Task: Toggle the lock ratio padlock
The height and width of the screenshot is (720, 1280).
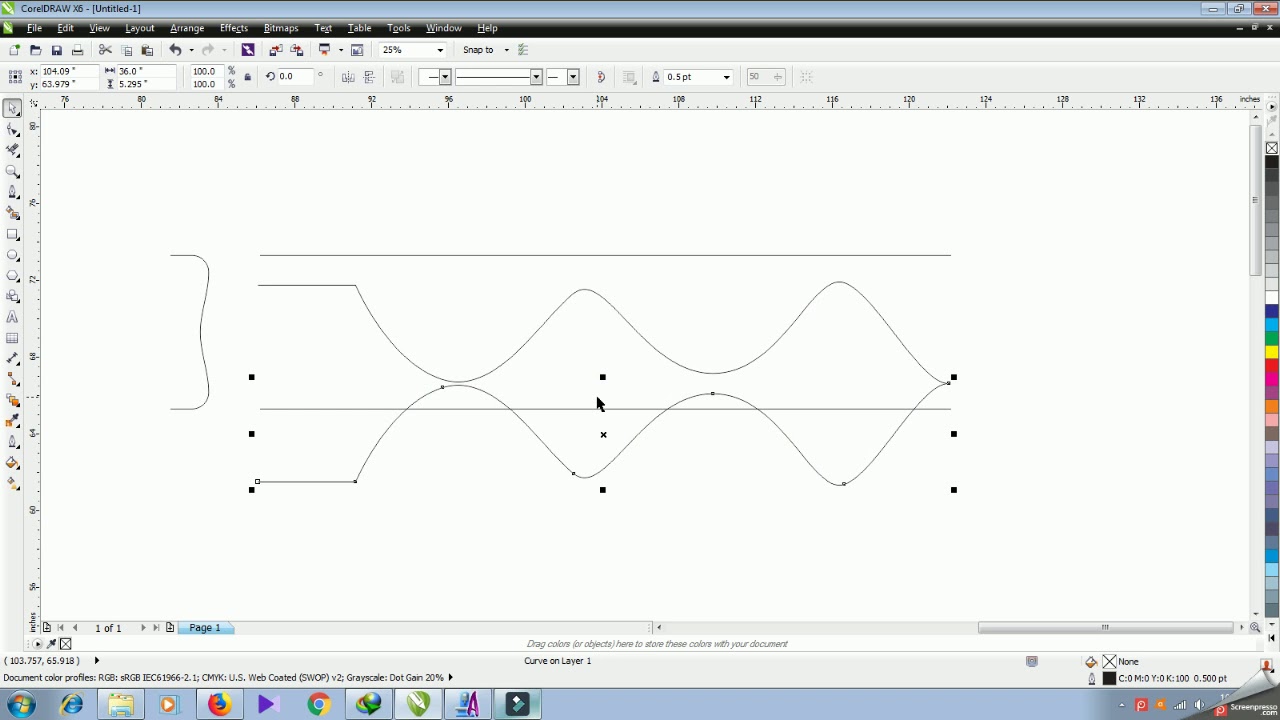Action: [x=248, y=77]
